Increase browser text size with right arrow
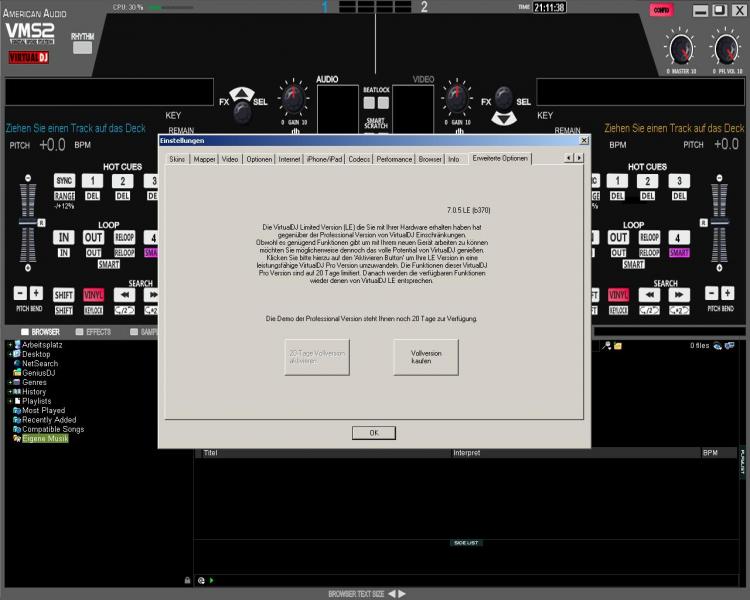This screenshot has width=750, height=600. pyautogui.click(x=402, y=594)
